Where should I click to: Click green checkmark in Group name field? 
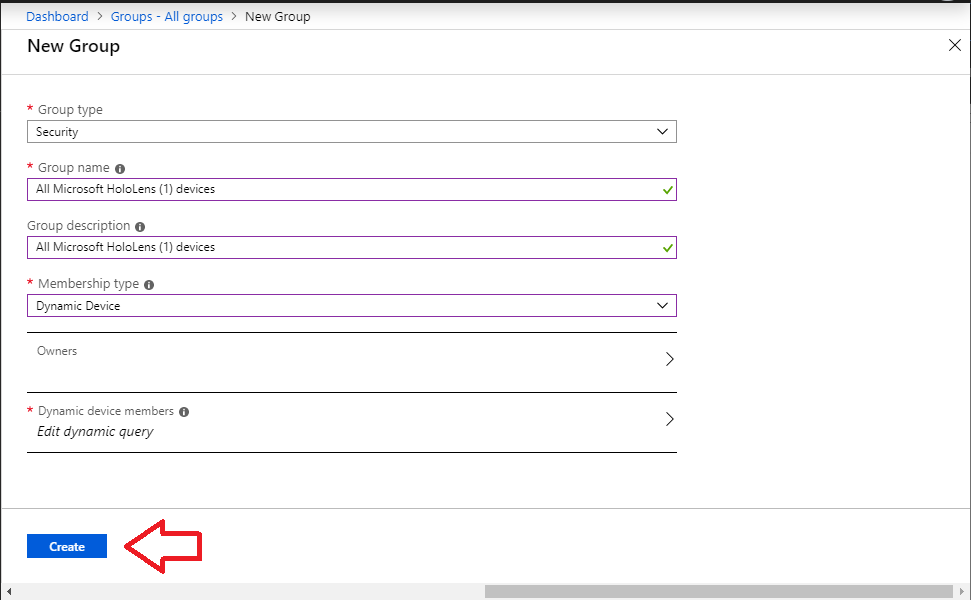[668, 190]
